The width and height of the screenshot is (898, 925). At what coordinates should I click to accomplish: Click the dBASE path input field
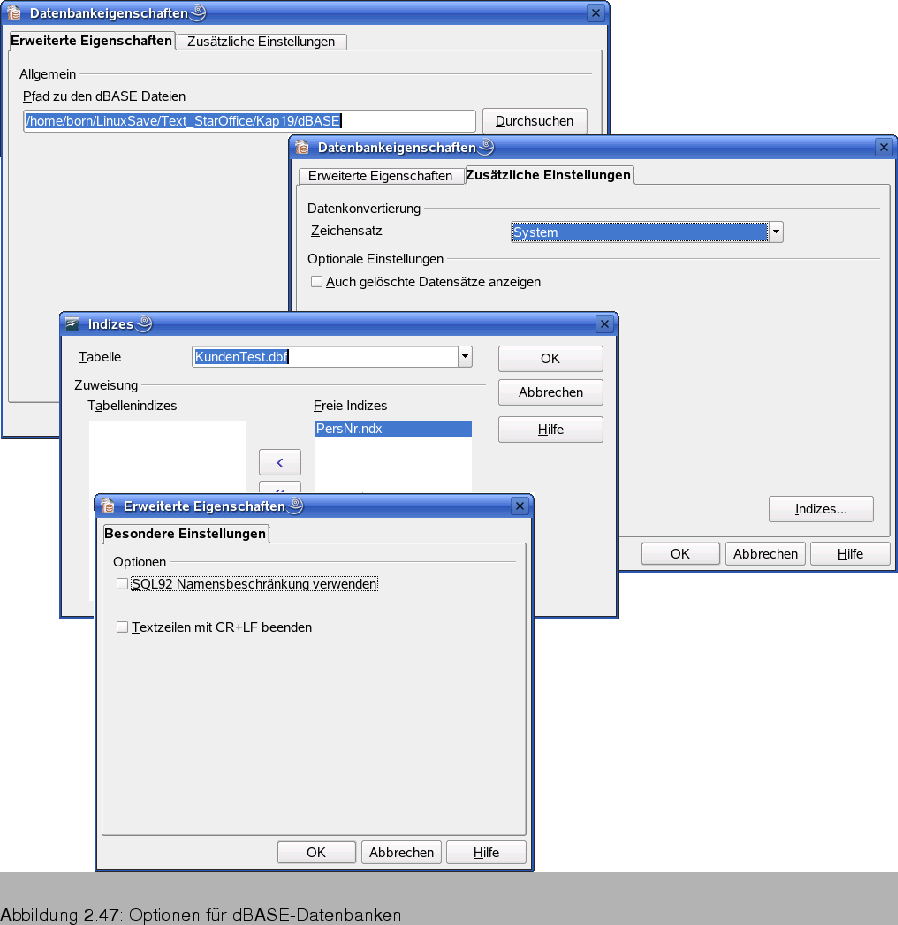249,121
